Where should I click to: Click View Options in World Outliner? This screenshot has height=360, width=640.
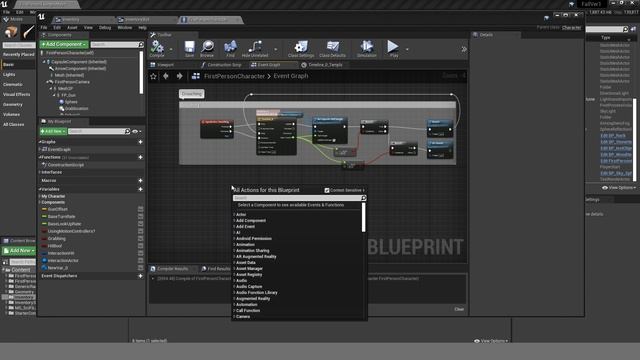tap(620, 188)
